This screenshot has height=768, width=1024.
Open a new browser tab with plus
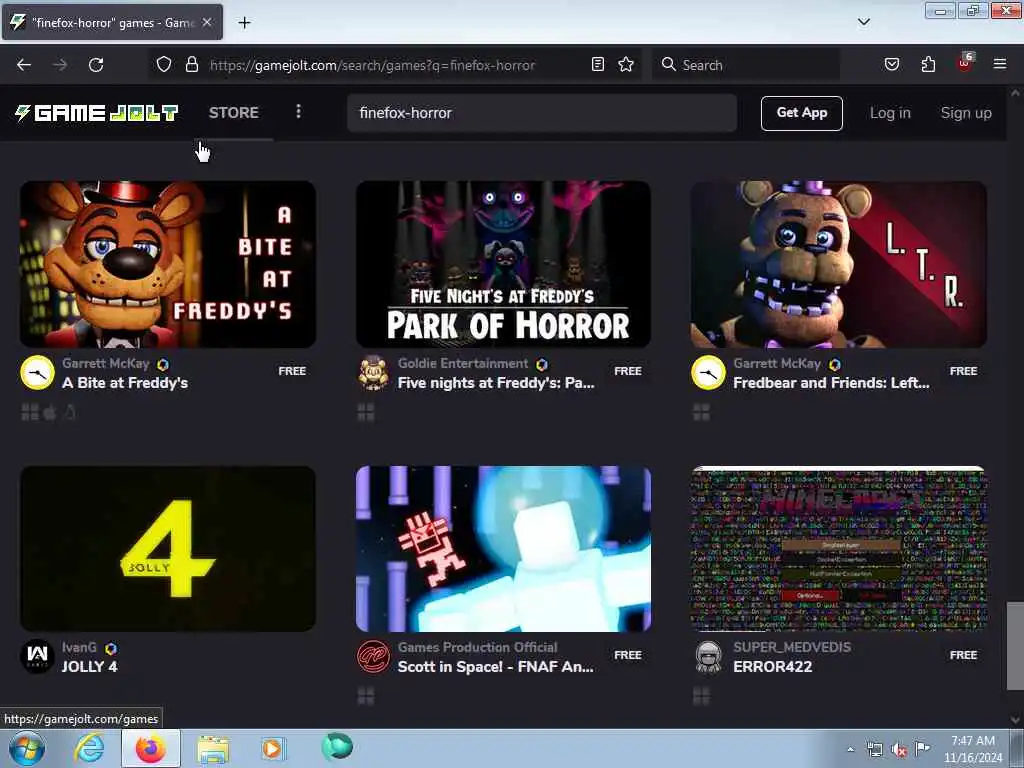point(244,22)
